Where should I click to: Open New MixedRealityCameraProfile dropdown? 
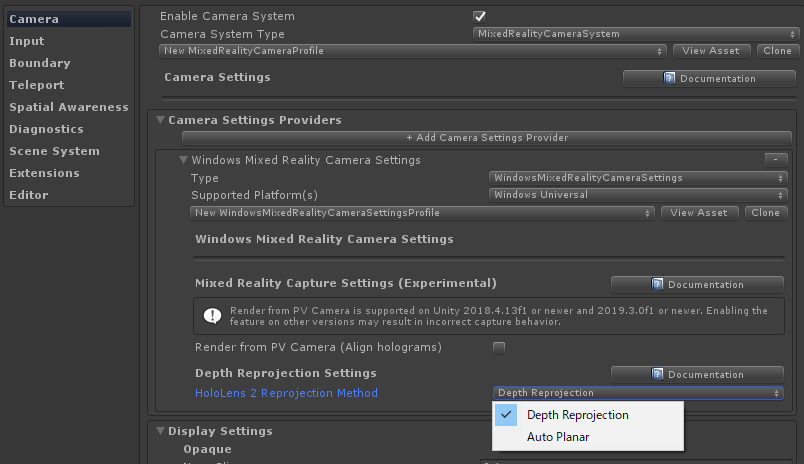coord(413,51)
